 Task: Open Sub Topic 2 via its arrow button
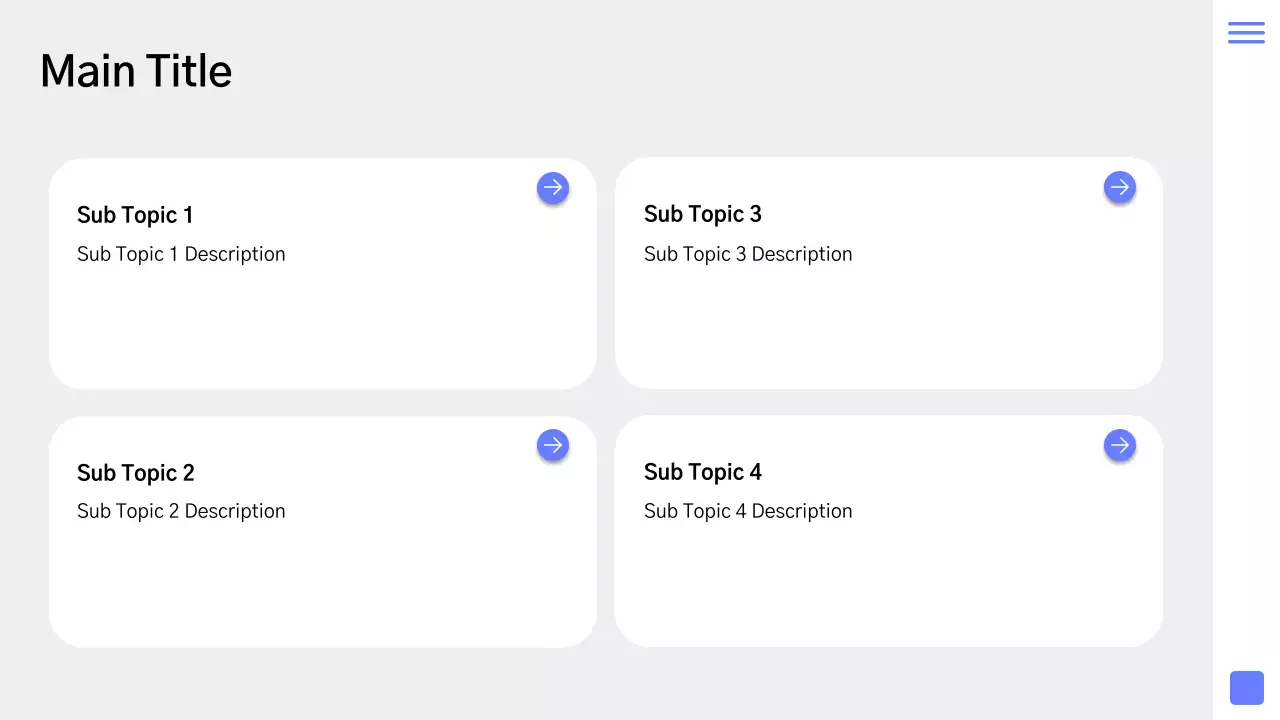553,445
